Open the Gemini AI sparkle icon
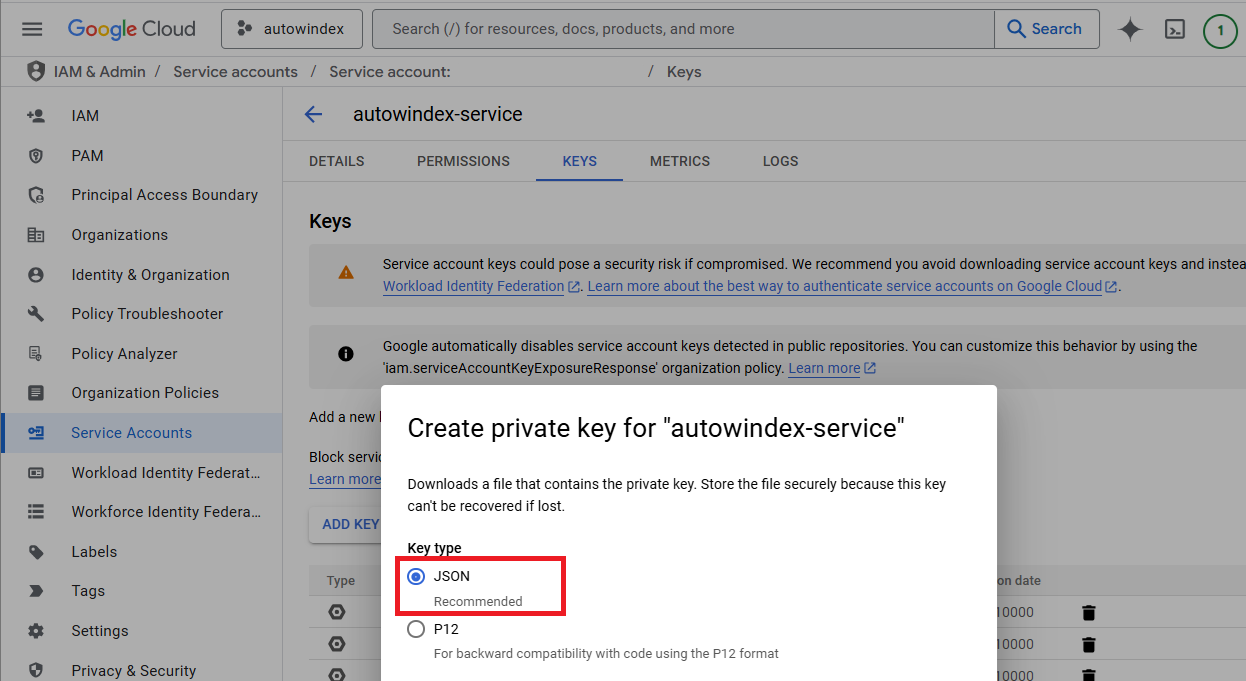This screenshot has height=681, width=1246. click(x=1130, y=29)
